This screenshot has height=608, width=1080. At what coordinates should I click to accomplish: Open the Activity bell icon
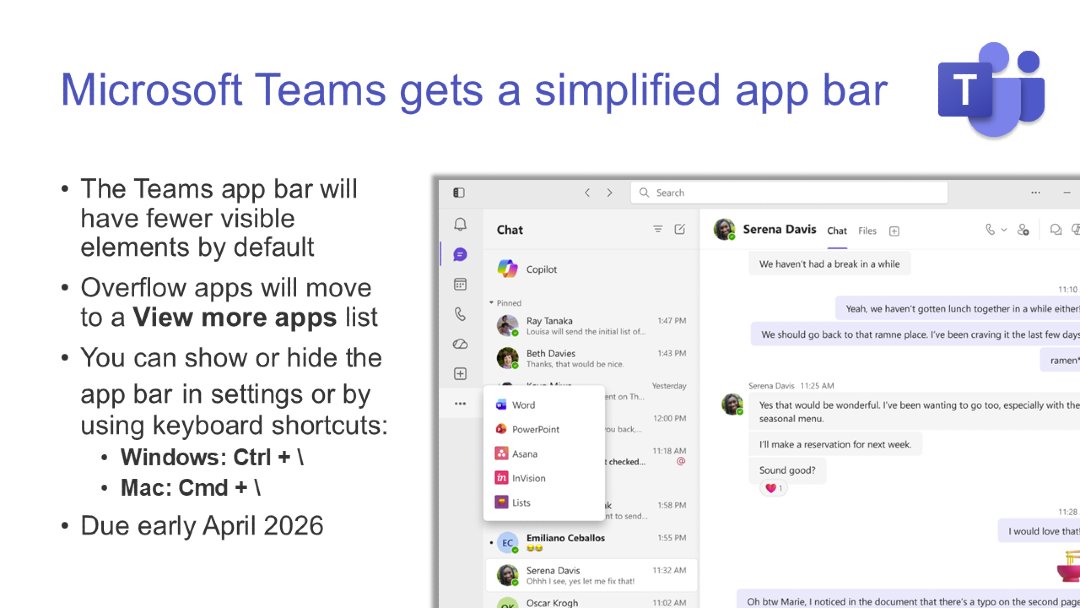[460, 224]
